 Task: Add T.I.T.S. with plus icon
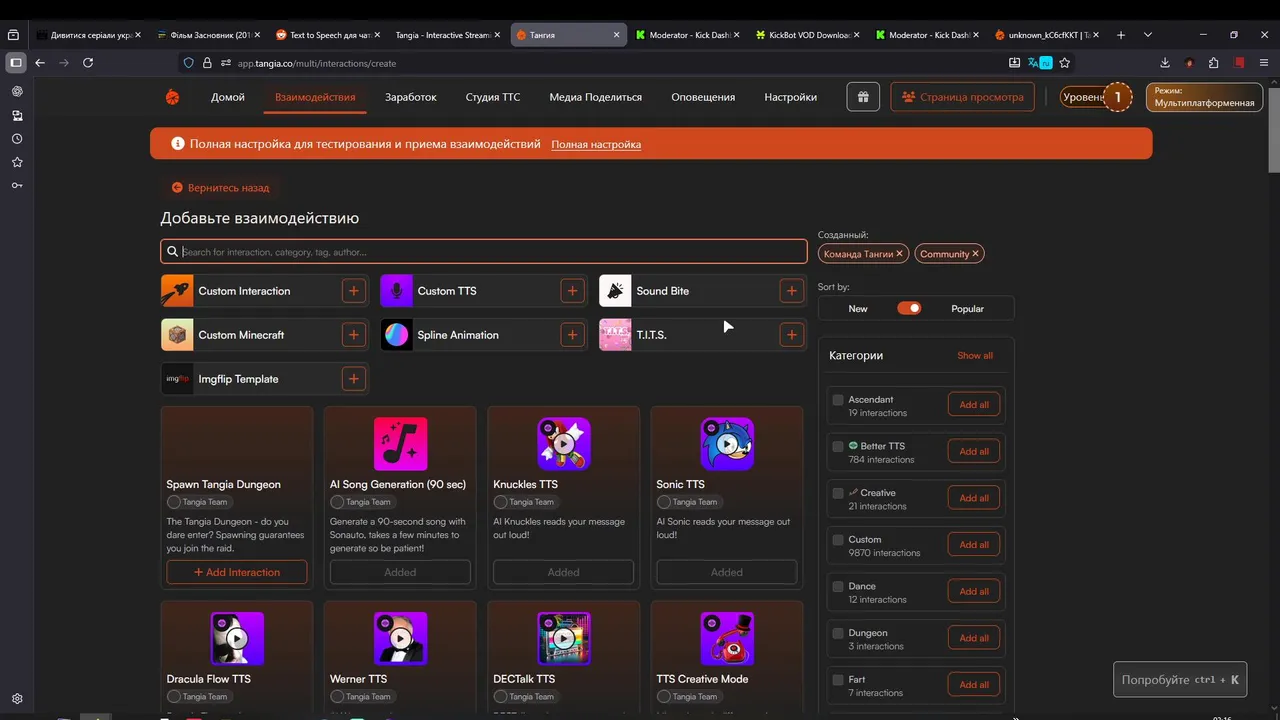click(x=791, y=335)
